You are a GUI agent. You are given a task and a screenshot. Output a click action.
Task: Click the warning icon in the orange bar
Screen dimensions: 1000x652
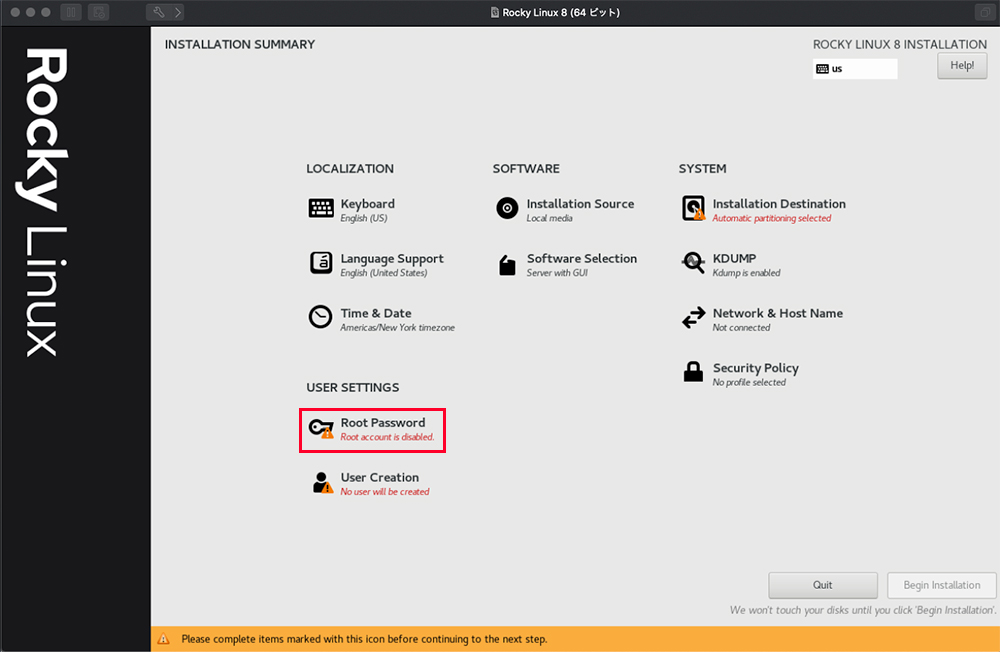pyautogui.click(x=164, y=639)
